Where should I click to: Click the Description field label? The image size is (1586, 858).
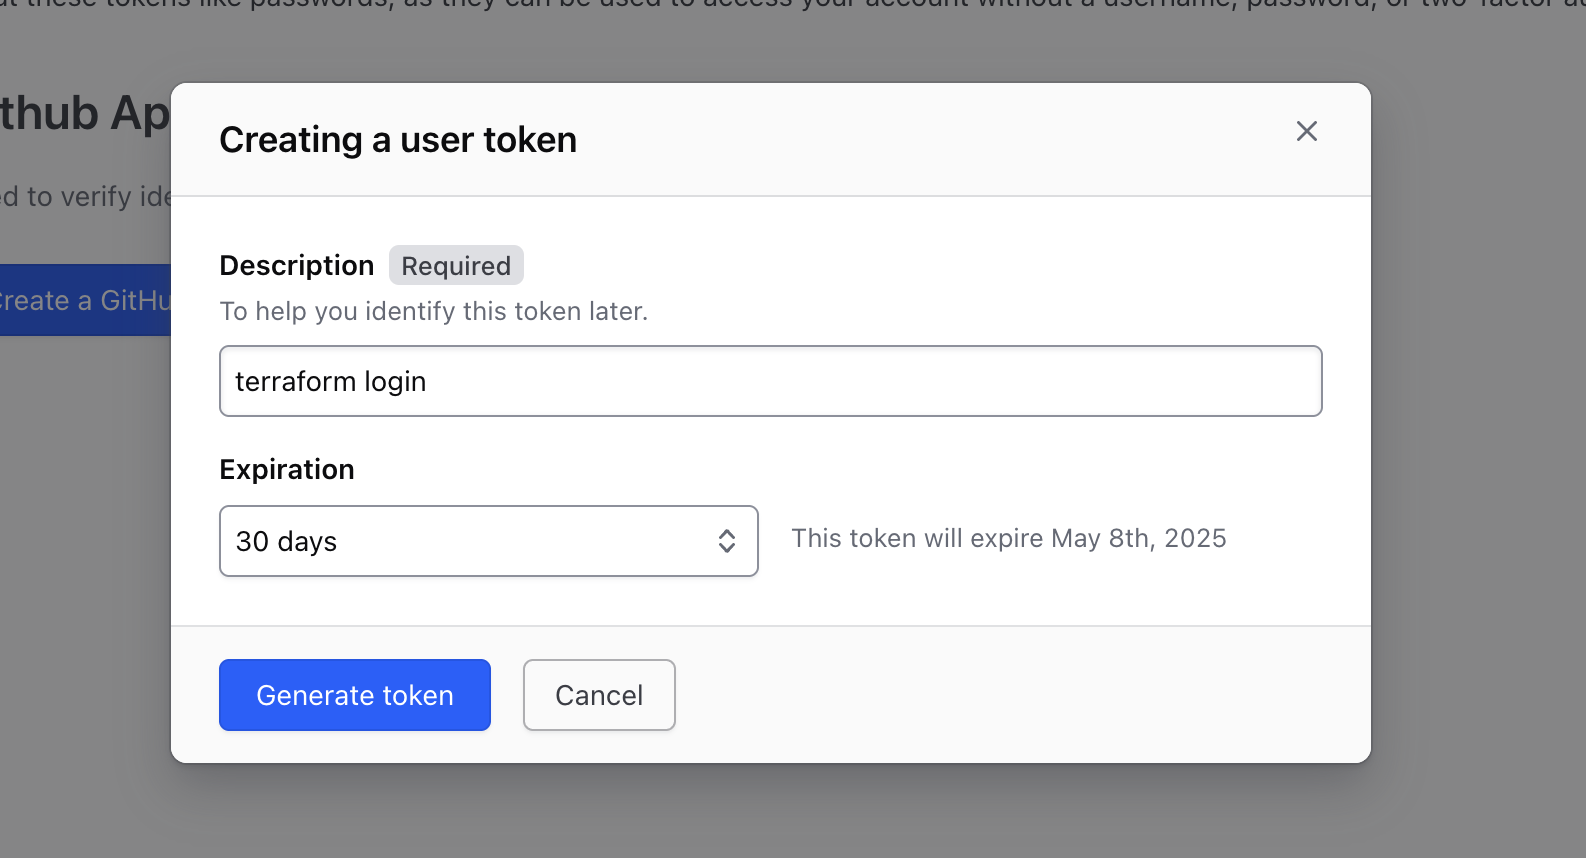pyautogui.click(x=296, y=265)
